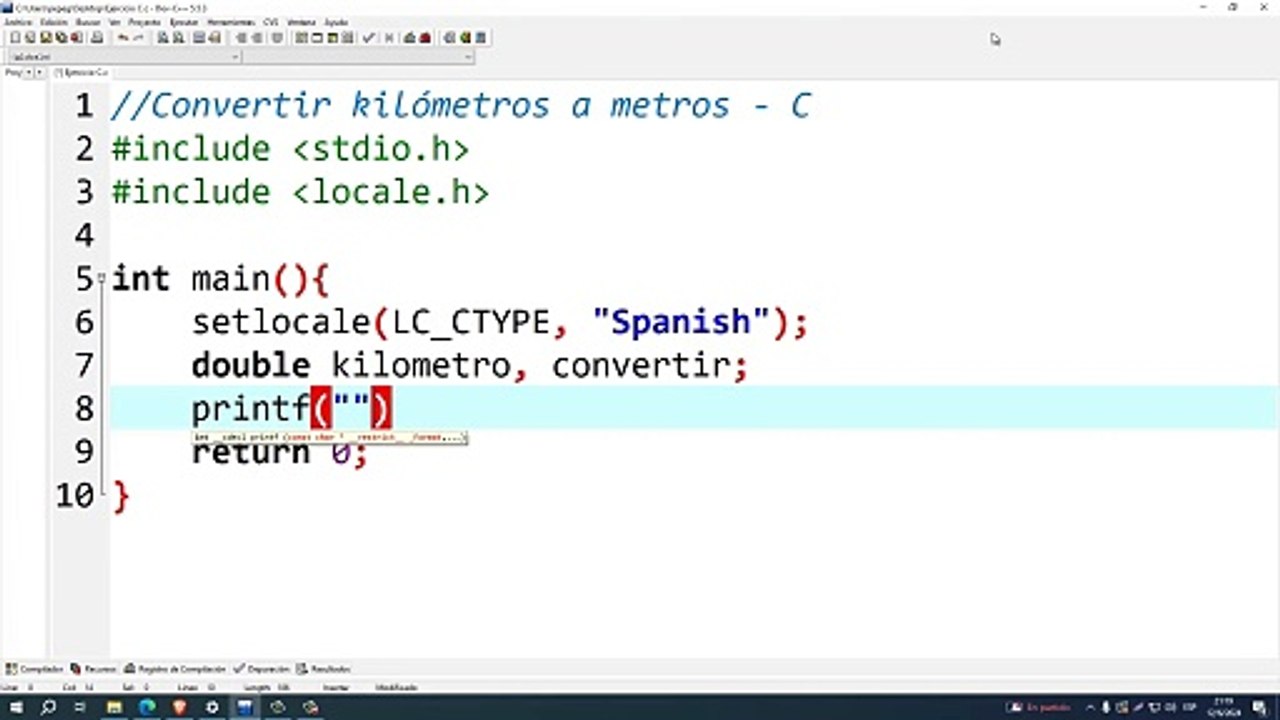Open the Resultados bottom tab
1280x720 pixels.
click(324, 669)
